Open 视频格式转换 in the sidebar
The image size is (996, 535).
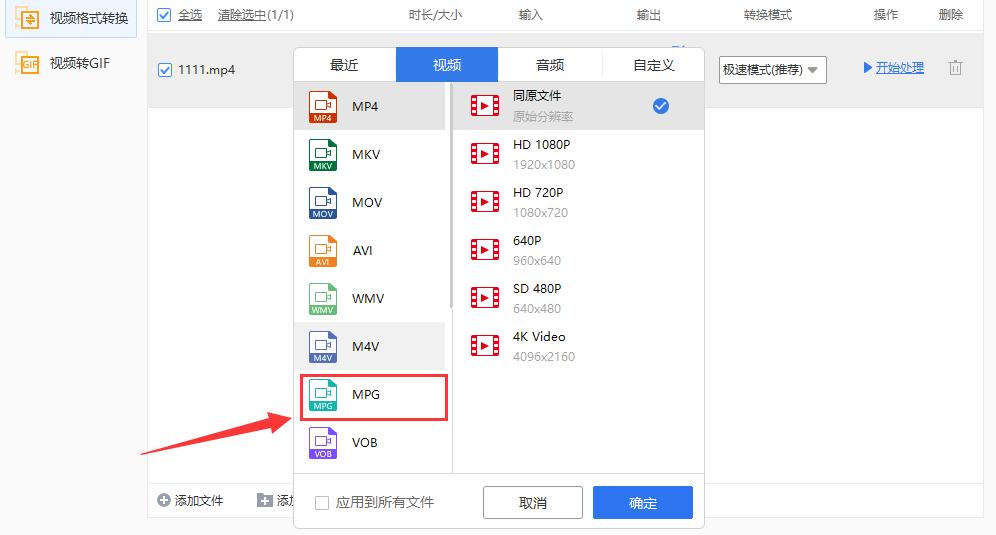pos(71,18)
